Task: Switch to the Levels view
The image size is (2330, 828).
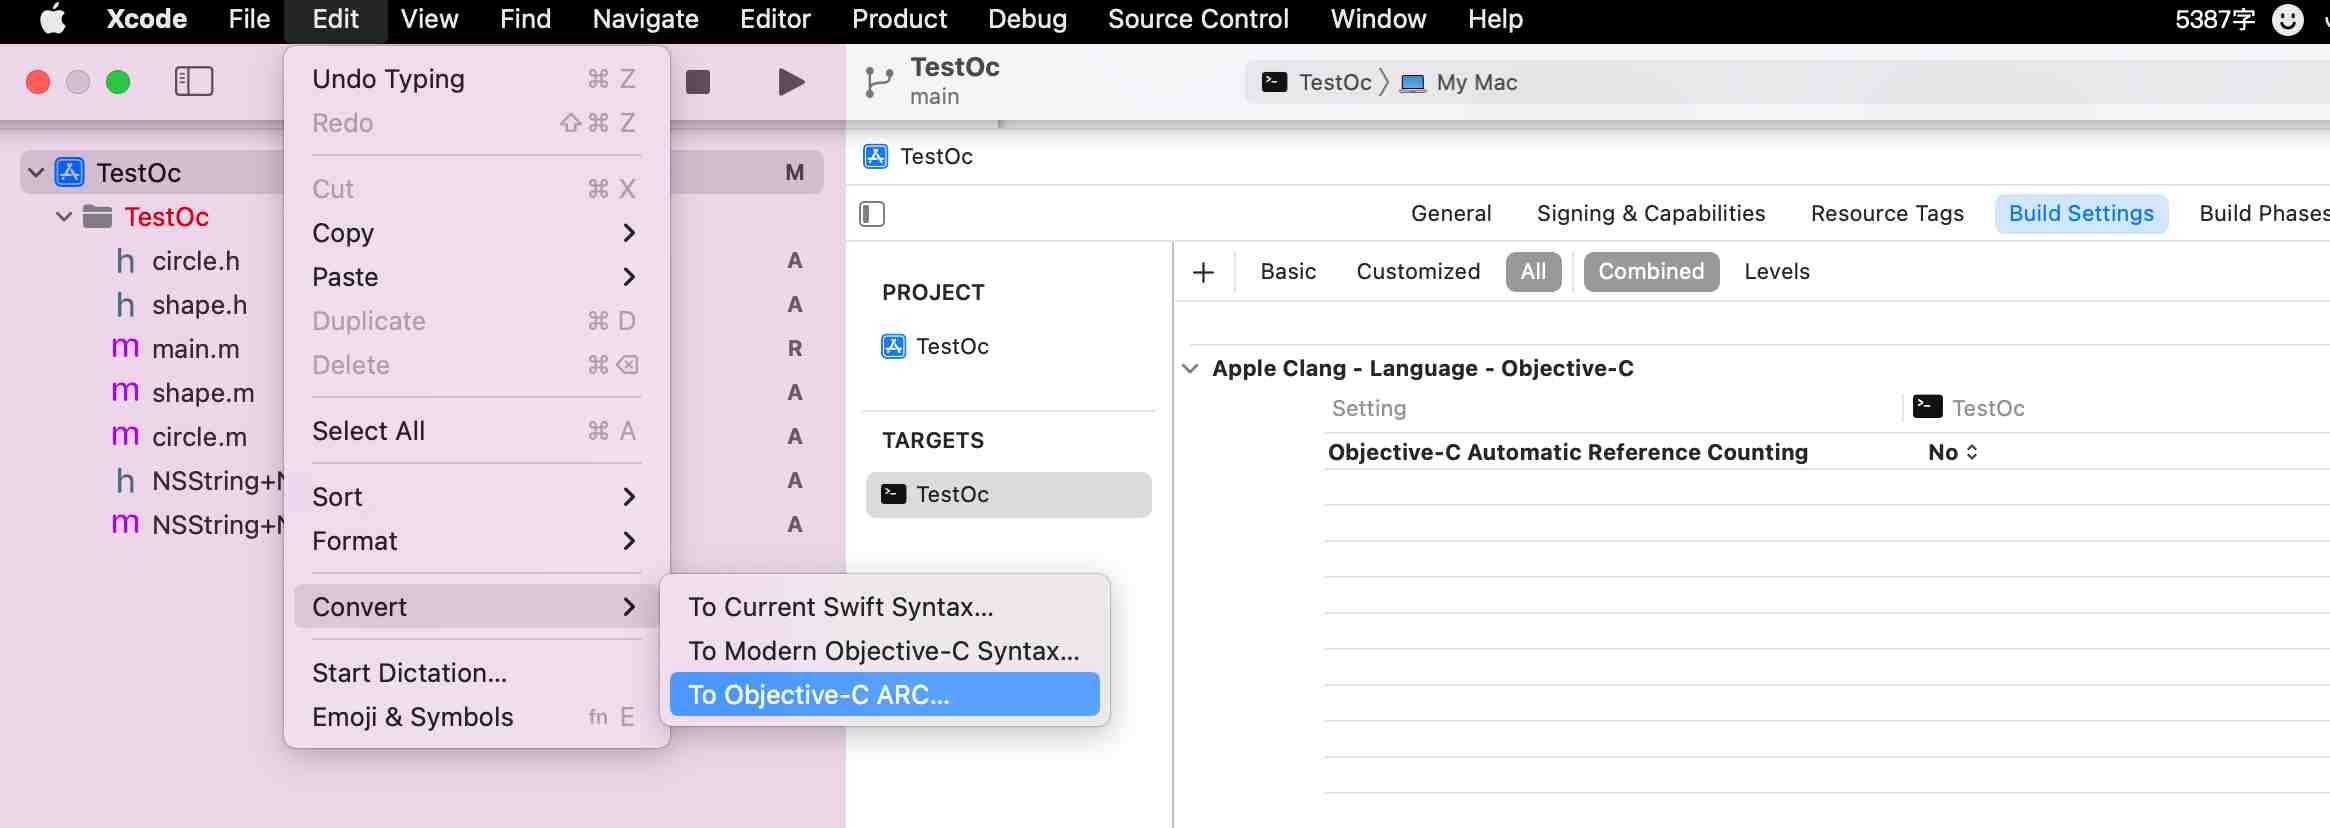Action: (1776, 272)
